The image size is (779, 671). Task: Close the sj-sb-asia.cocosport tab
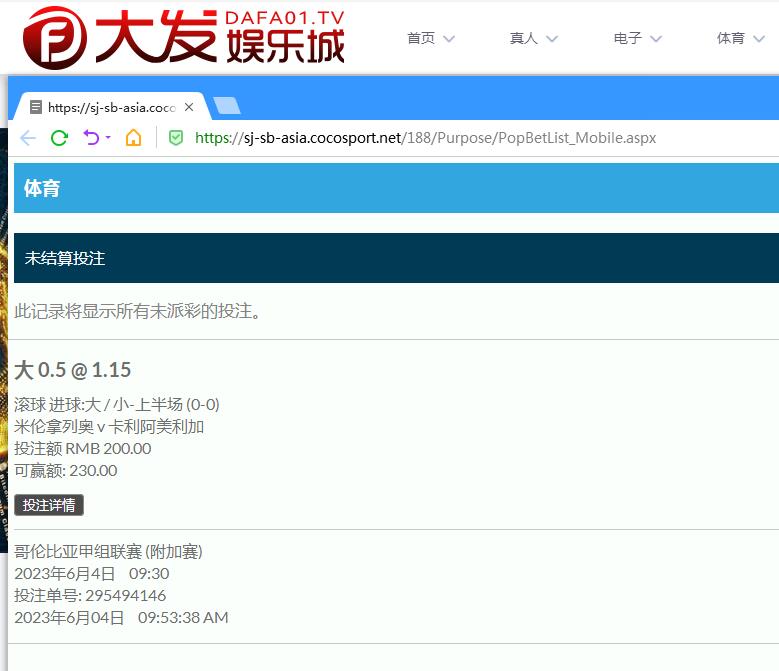[x=189, y=107]
